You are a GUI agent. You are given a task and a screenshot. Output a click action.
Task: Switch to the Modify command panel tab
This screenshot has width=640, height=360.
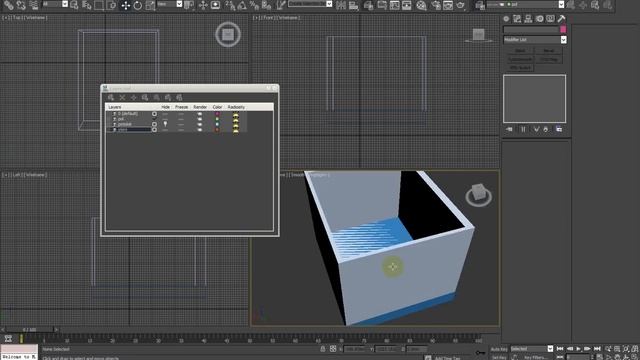point(517,19)
